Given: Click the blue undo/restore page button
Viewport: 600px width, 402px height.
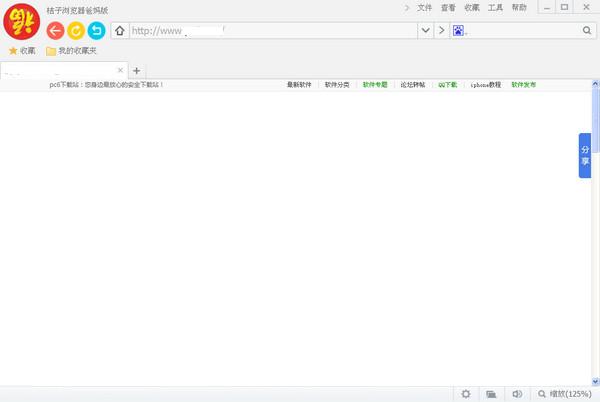Looking at the screenshot, I should pos(96,30).
